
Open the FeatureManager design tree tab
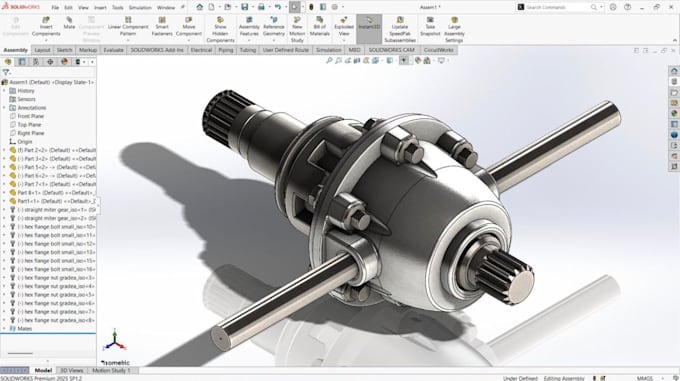coord(8,62)
